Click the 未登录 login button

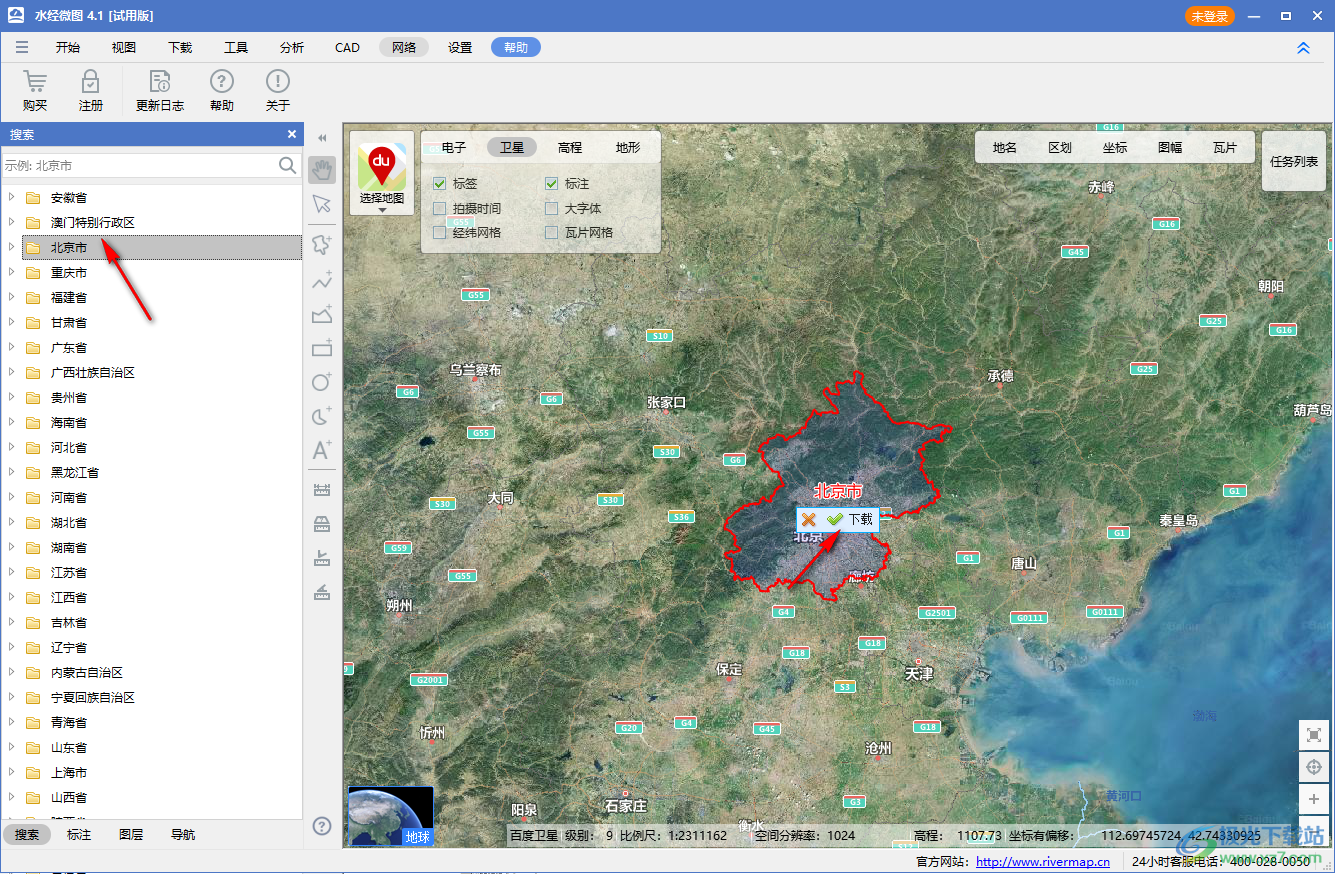(1210, 16)
